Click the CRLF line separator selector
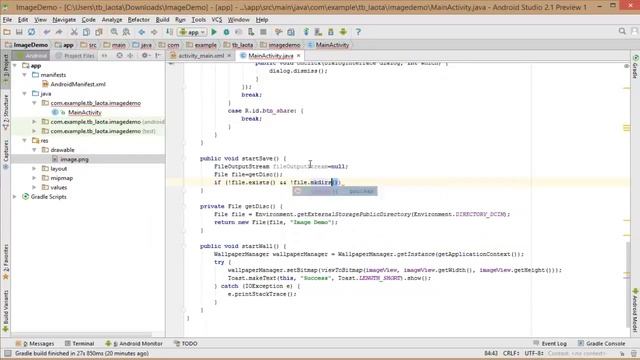 511,353
